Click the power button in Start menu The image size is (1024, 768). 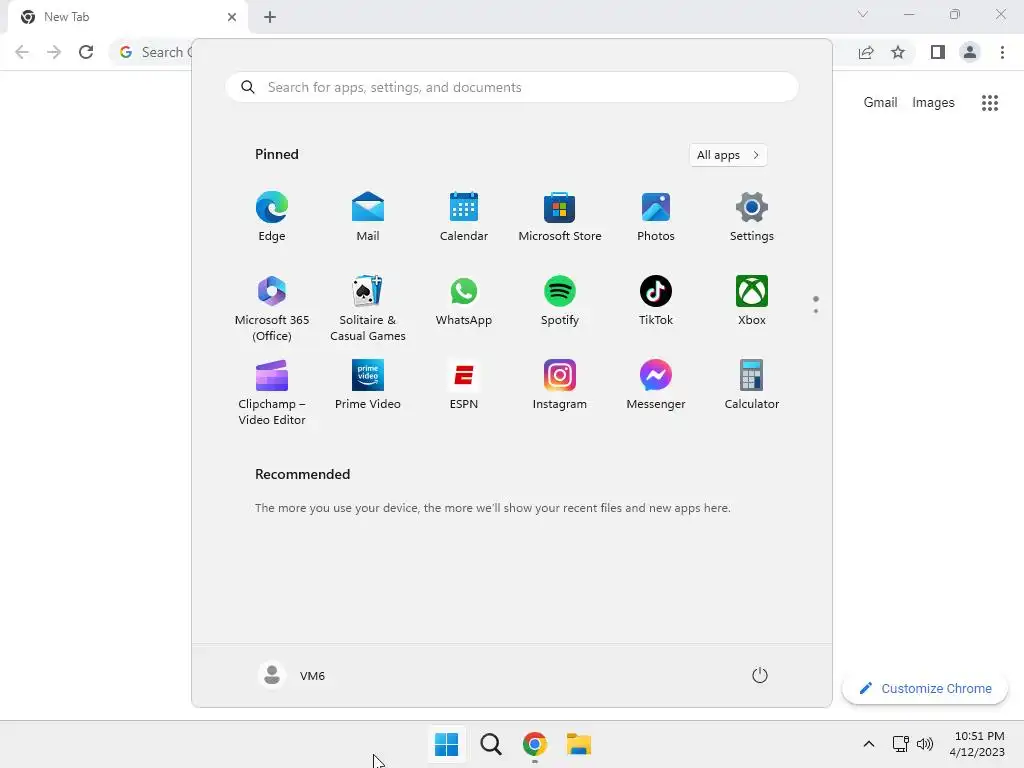click(760, 675)
